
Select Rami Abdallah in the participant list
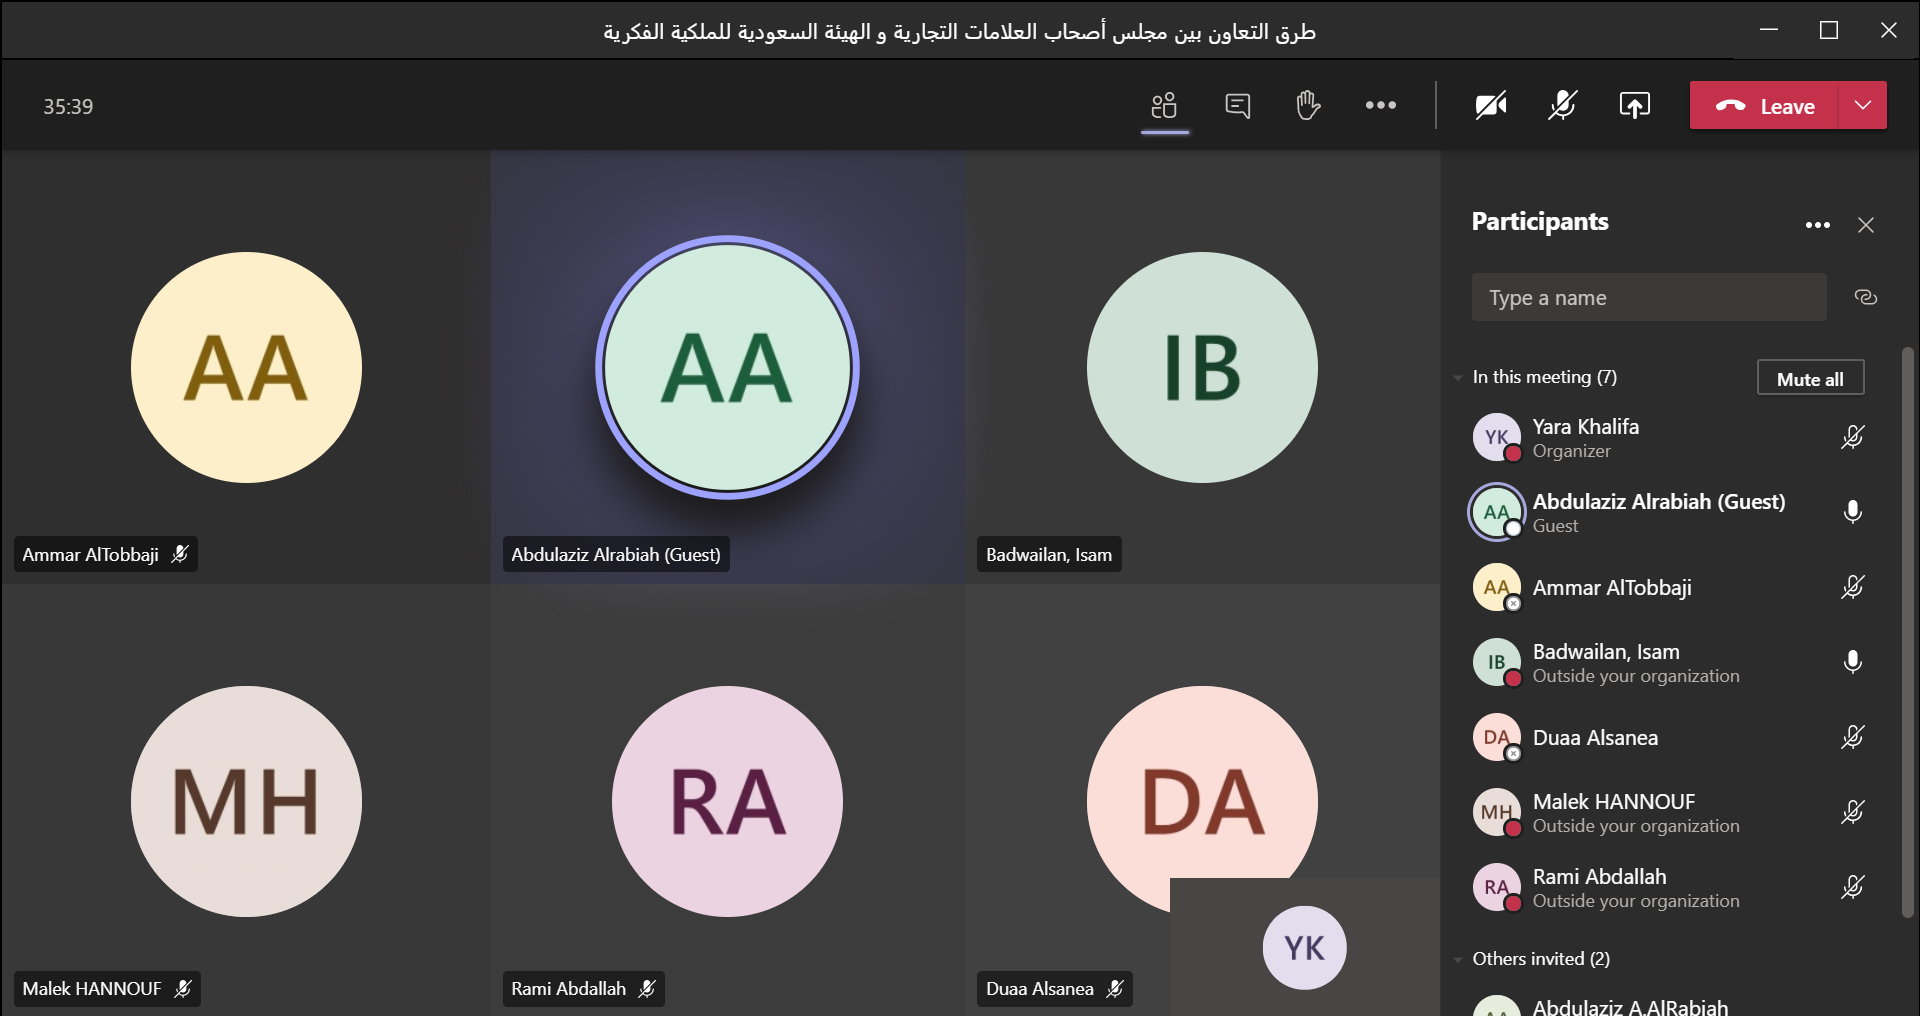[1670, 887]
